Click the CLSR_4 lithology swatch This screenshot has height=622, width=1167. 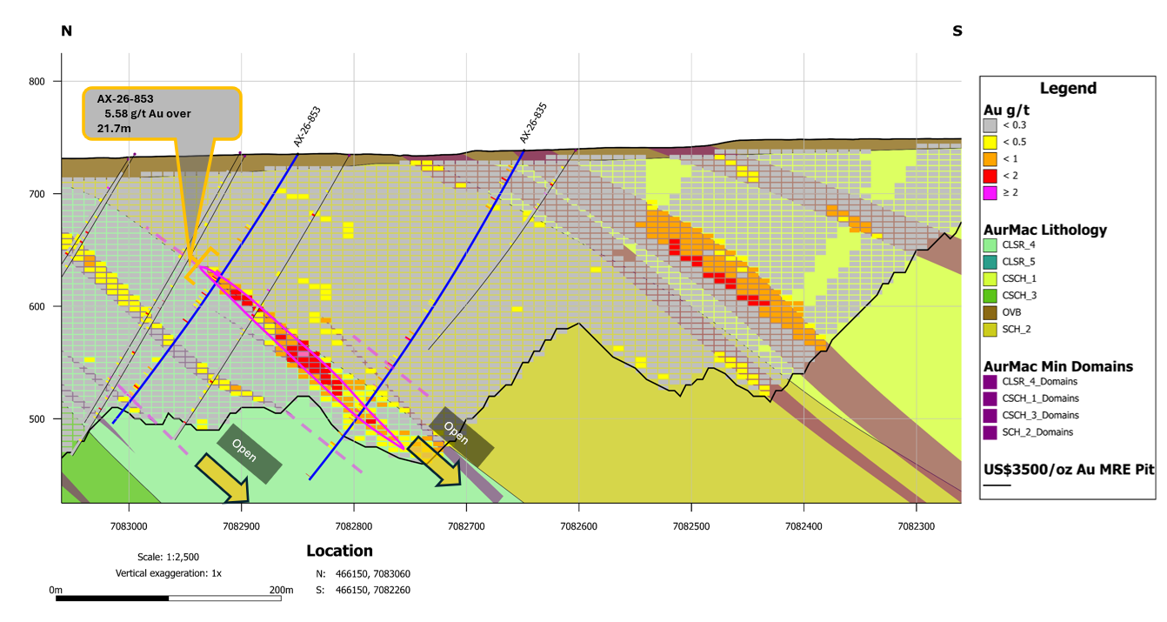pyautogui.click(x=990, y=245)
